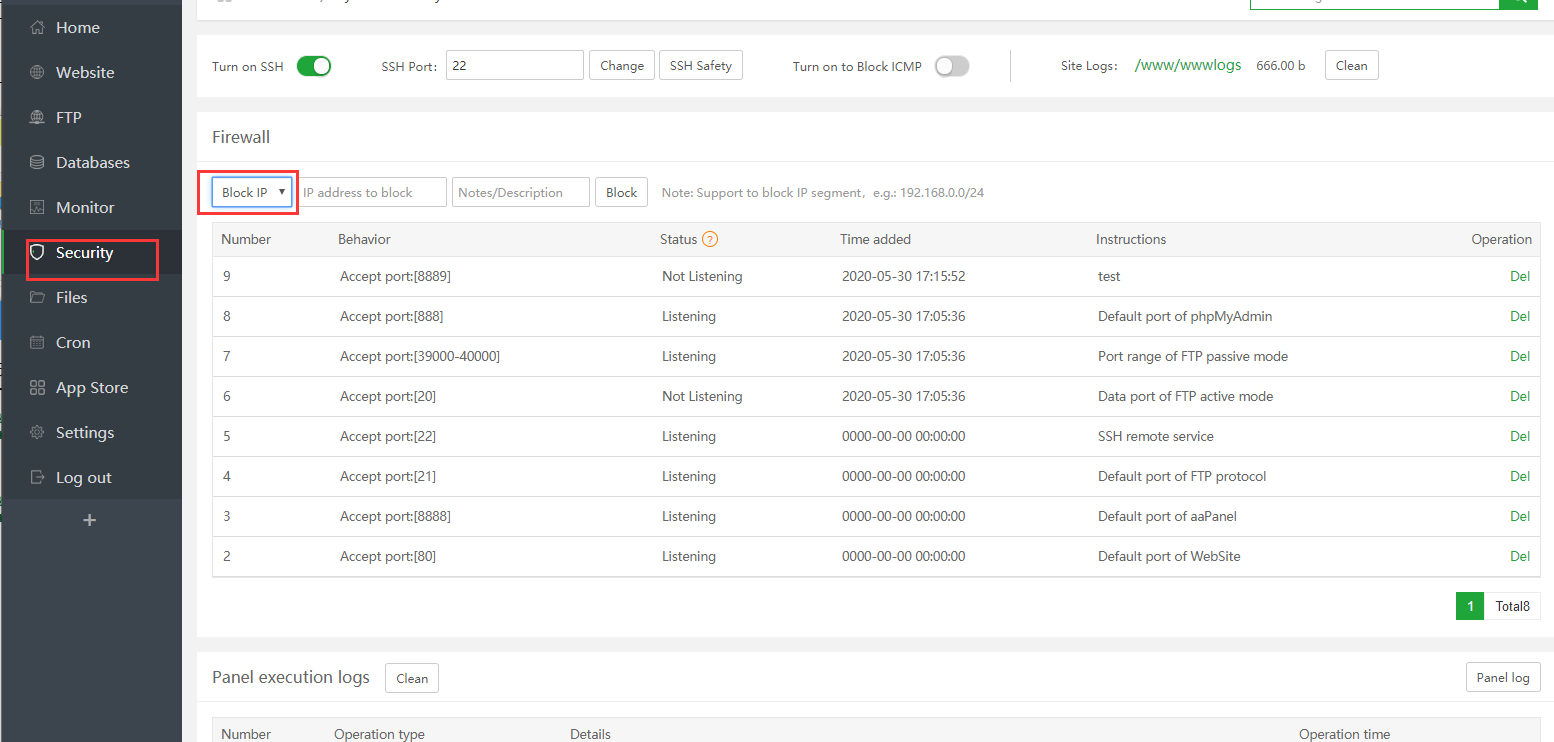Click the SSH Safety button
Viewport: 1554px width, 742px height.
point(700,66)
